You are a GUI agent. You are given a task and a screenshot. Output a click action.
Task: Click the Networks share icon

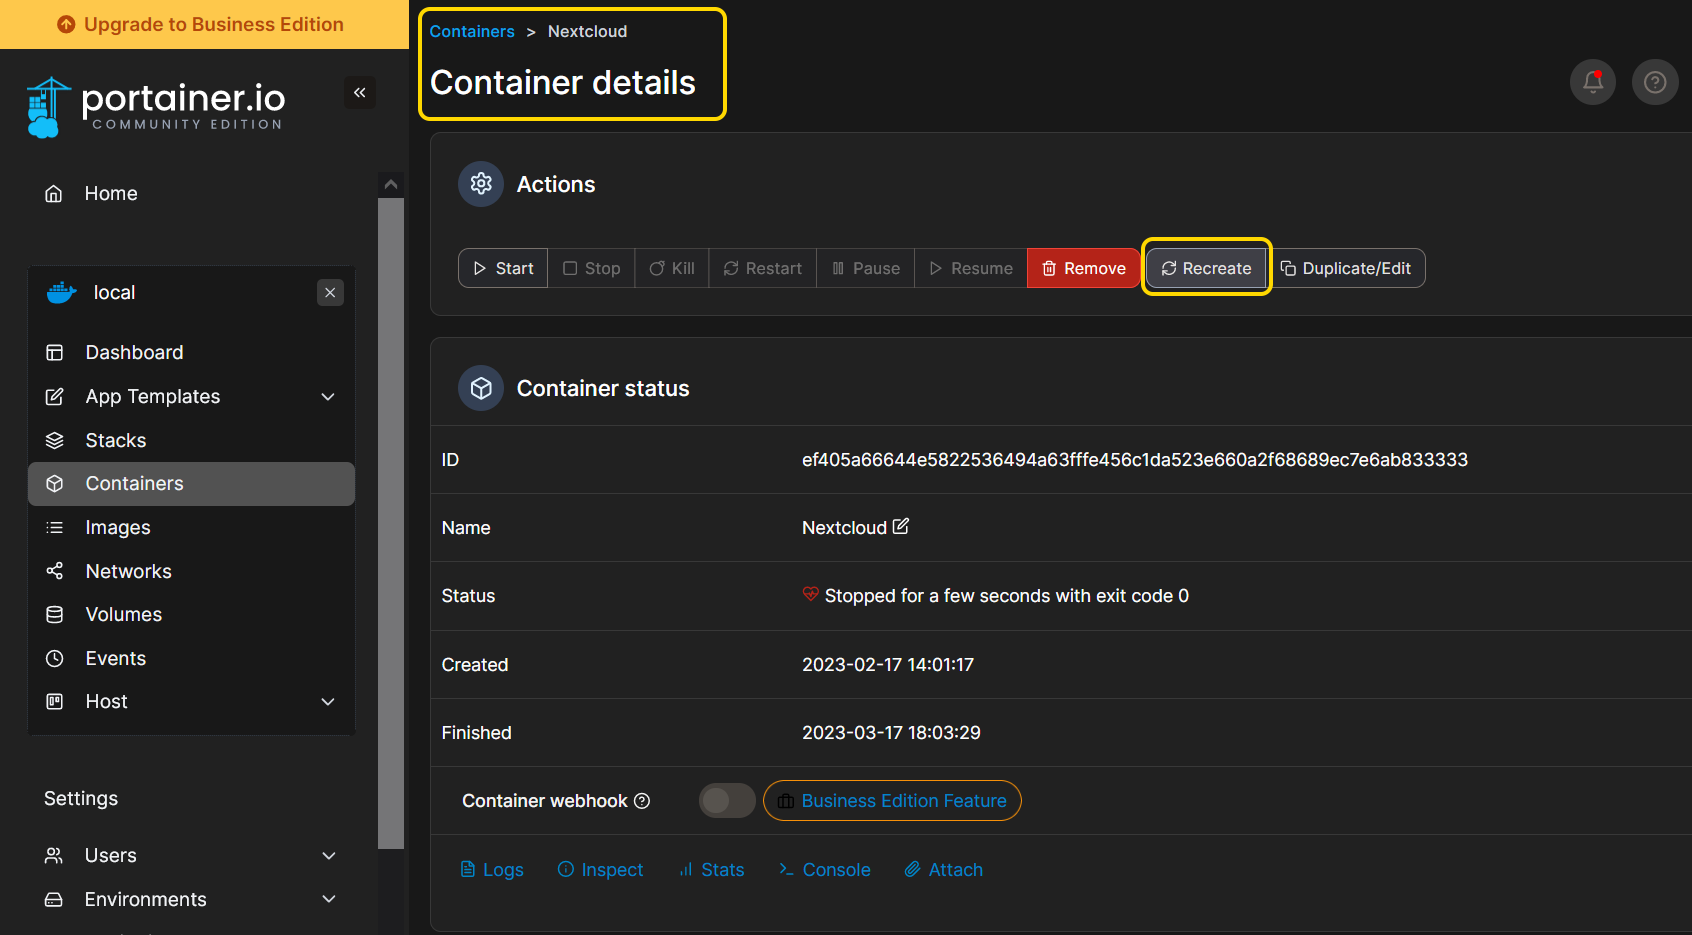(55, 571)
